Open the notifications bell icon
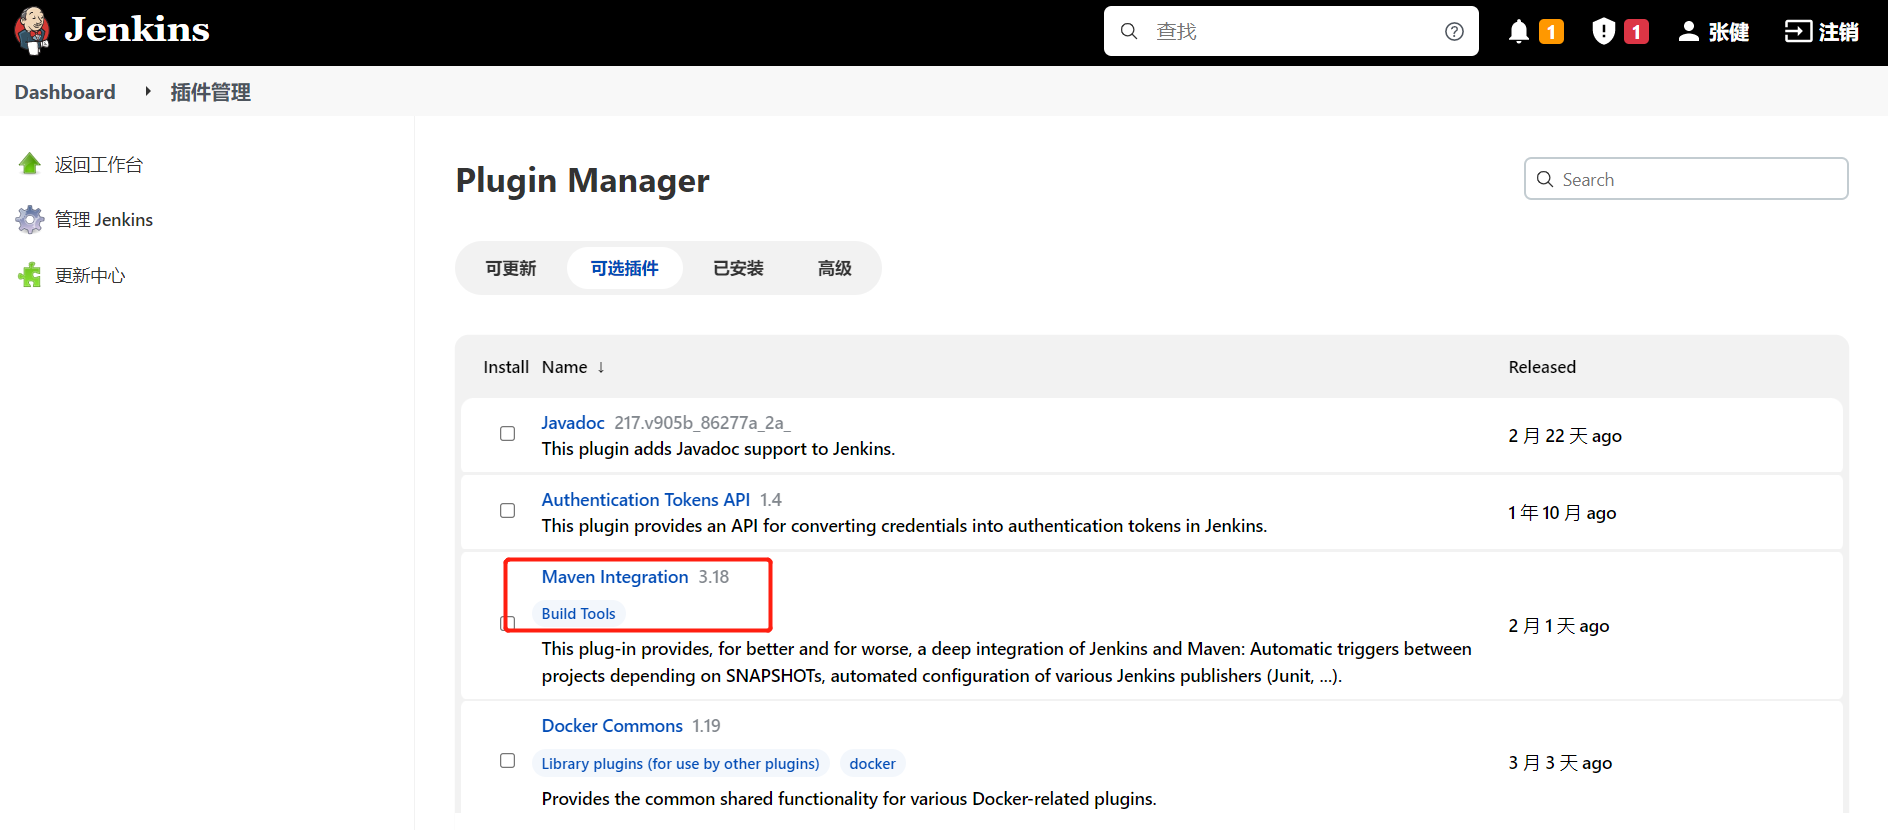This screenshot has width=1888, height=830. (1518, 32)
